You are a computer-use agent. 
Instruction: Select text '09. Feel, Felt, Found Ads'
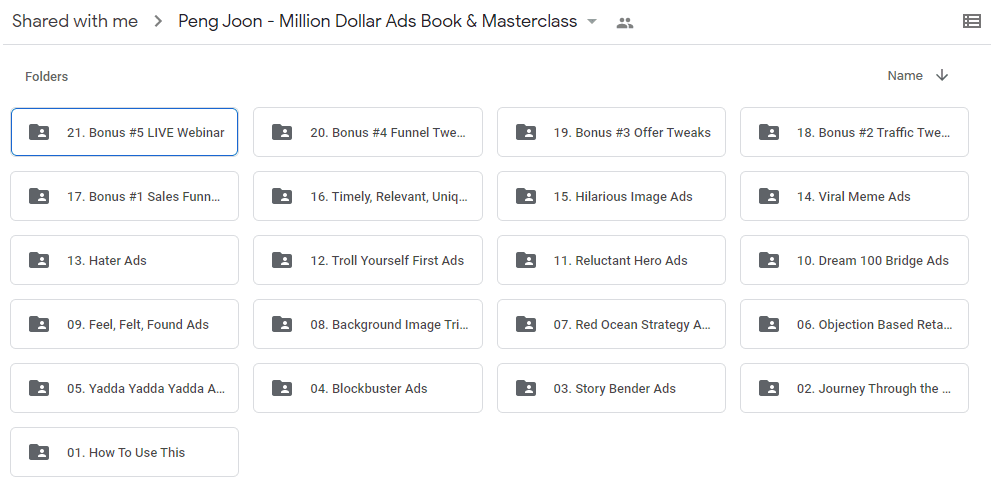click(x=138, y=324)
